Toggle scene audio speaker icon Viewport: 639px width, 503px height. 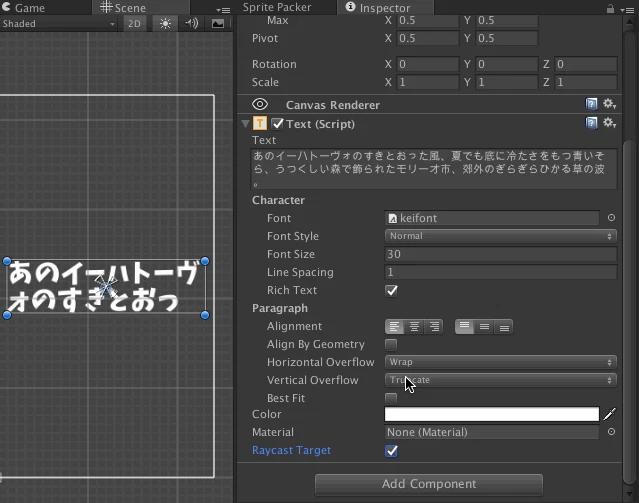191,24
